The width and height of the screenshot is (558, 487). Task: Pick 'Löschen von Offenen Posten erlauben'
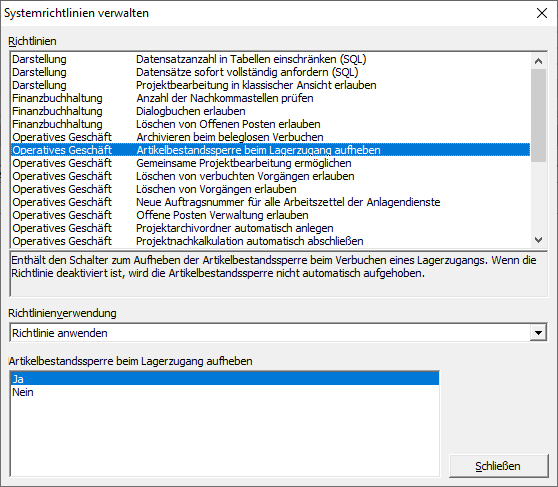270,124
